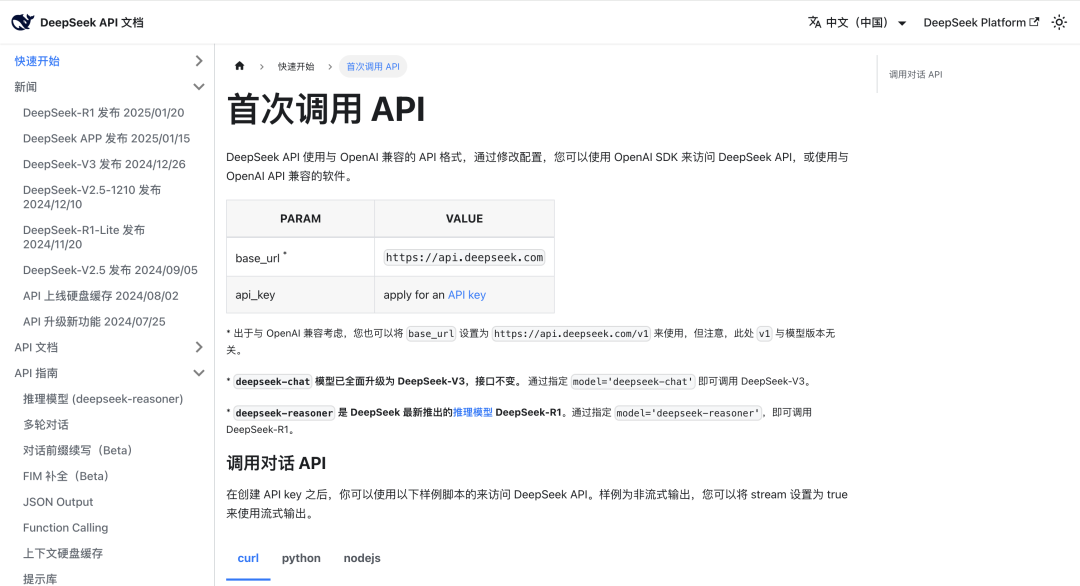Open DeepSeek-V3 发布 2024/12/26 item
This screenshot has height=586, width=1080.
pos(104,164)
